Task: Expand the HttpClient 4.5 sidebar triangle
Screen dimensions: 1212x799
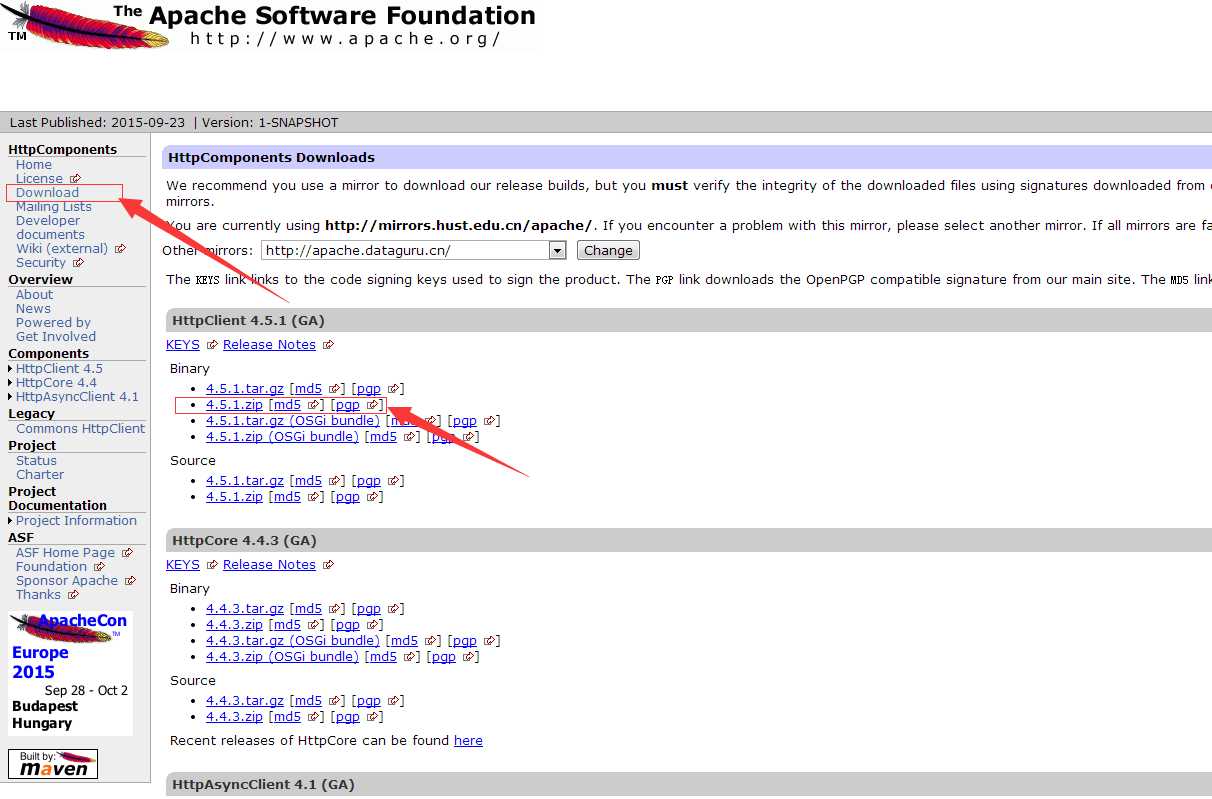Action: [10, 369]
